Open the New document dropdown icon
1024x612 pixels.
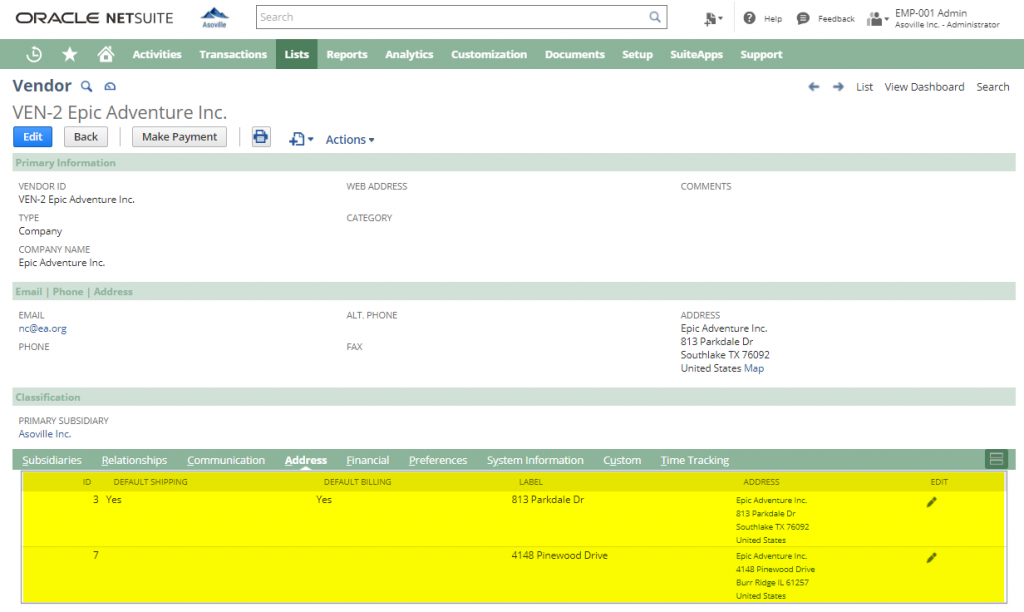tap(301, 139)
